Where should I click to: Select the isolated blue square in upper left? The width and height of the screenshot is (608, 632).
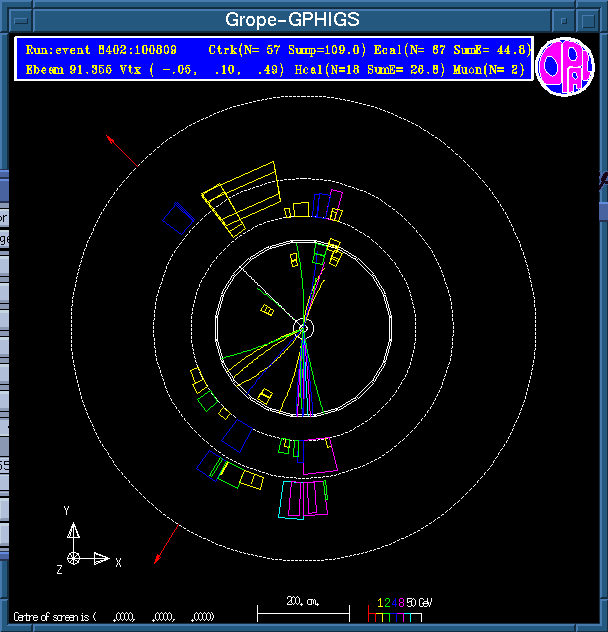pyautogui.click(x=179, y=219)
